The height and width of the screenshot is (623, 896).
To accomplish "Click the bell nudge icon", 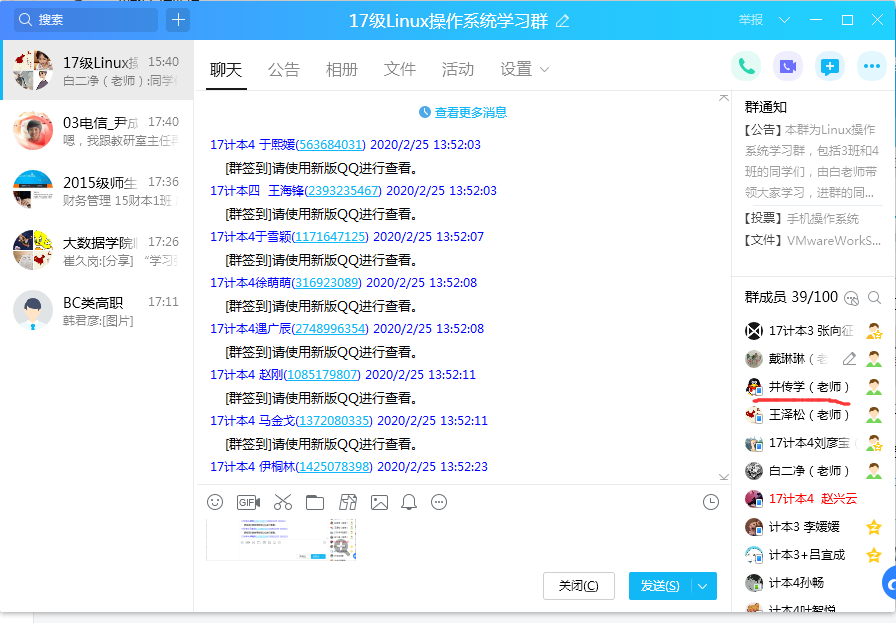I will 409,502.
